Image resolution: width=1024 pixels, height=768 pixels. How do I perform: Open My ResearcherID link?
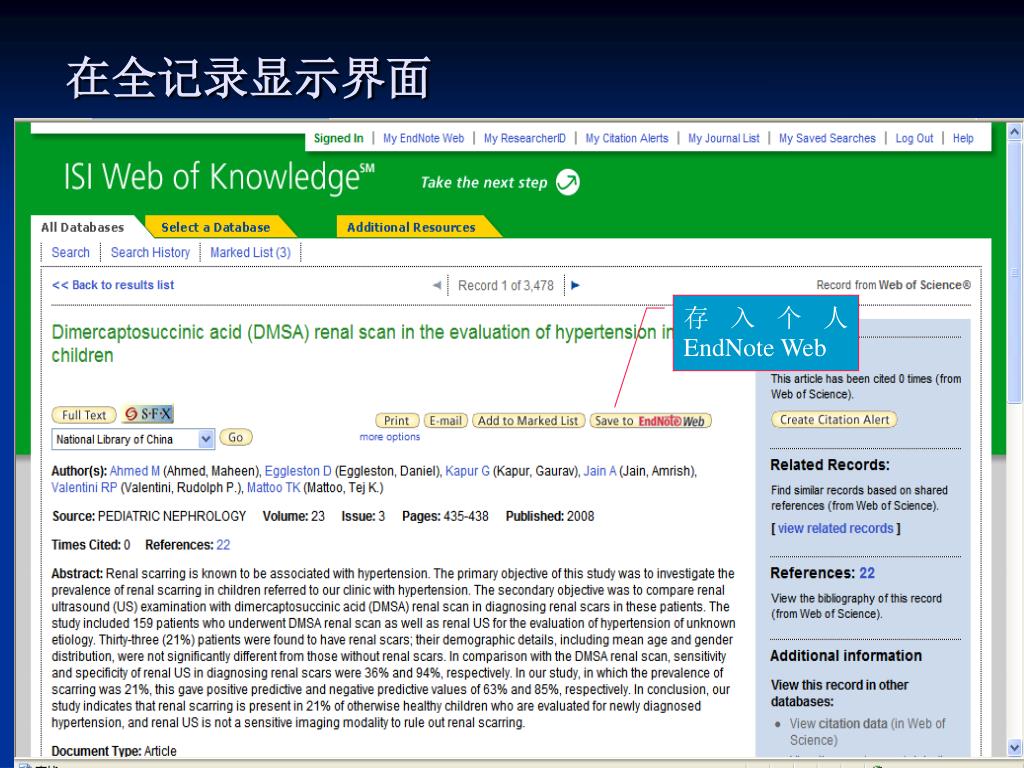[524, 138]
